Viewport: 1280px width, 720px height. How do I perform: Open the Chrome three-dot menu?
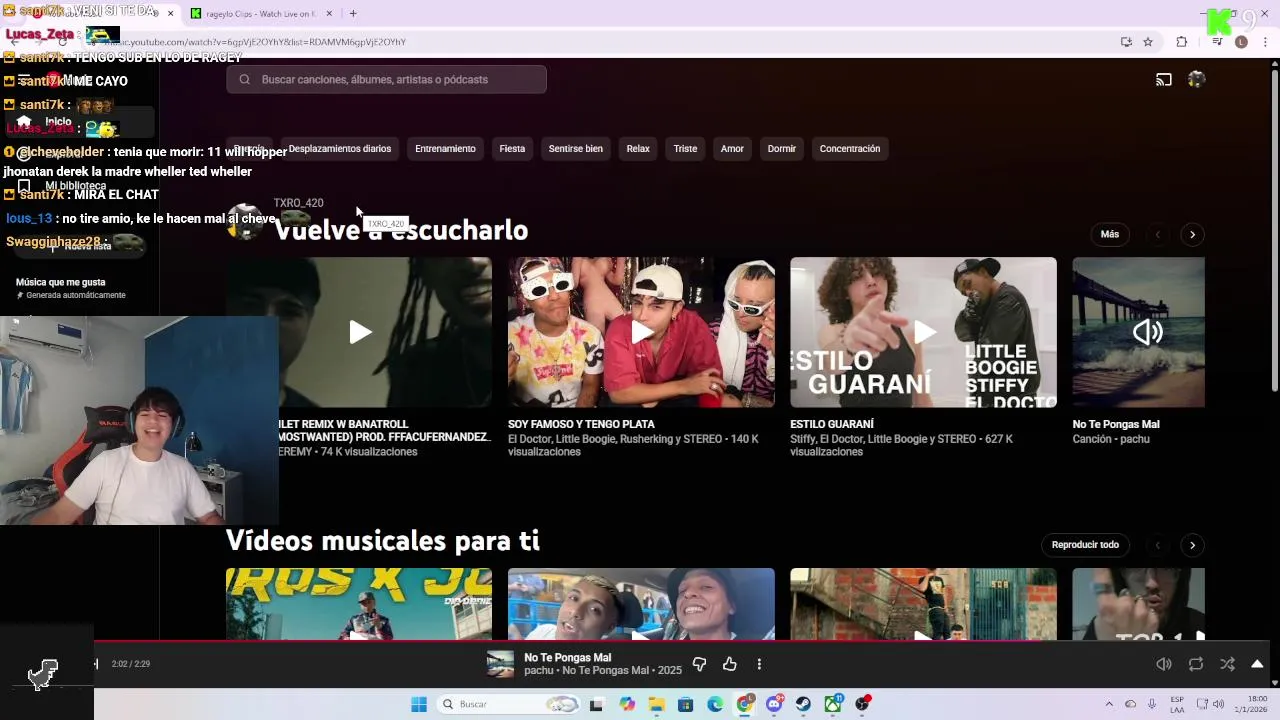1266,42
